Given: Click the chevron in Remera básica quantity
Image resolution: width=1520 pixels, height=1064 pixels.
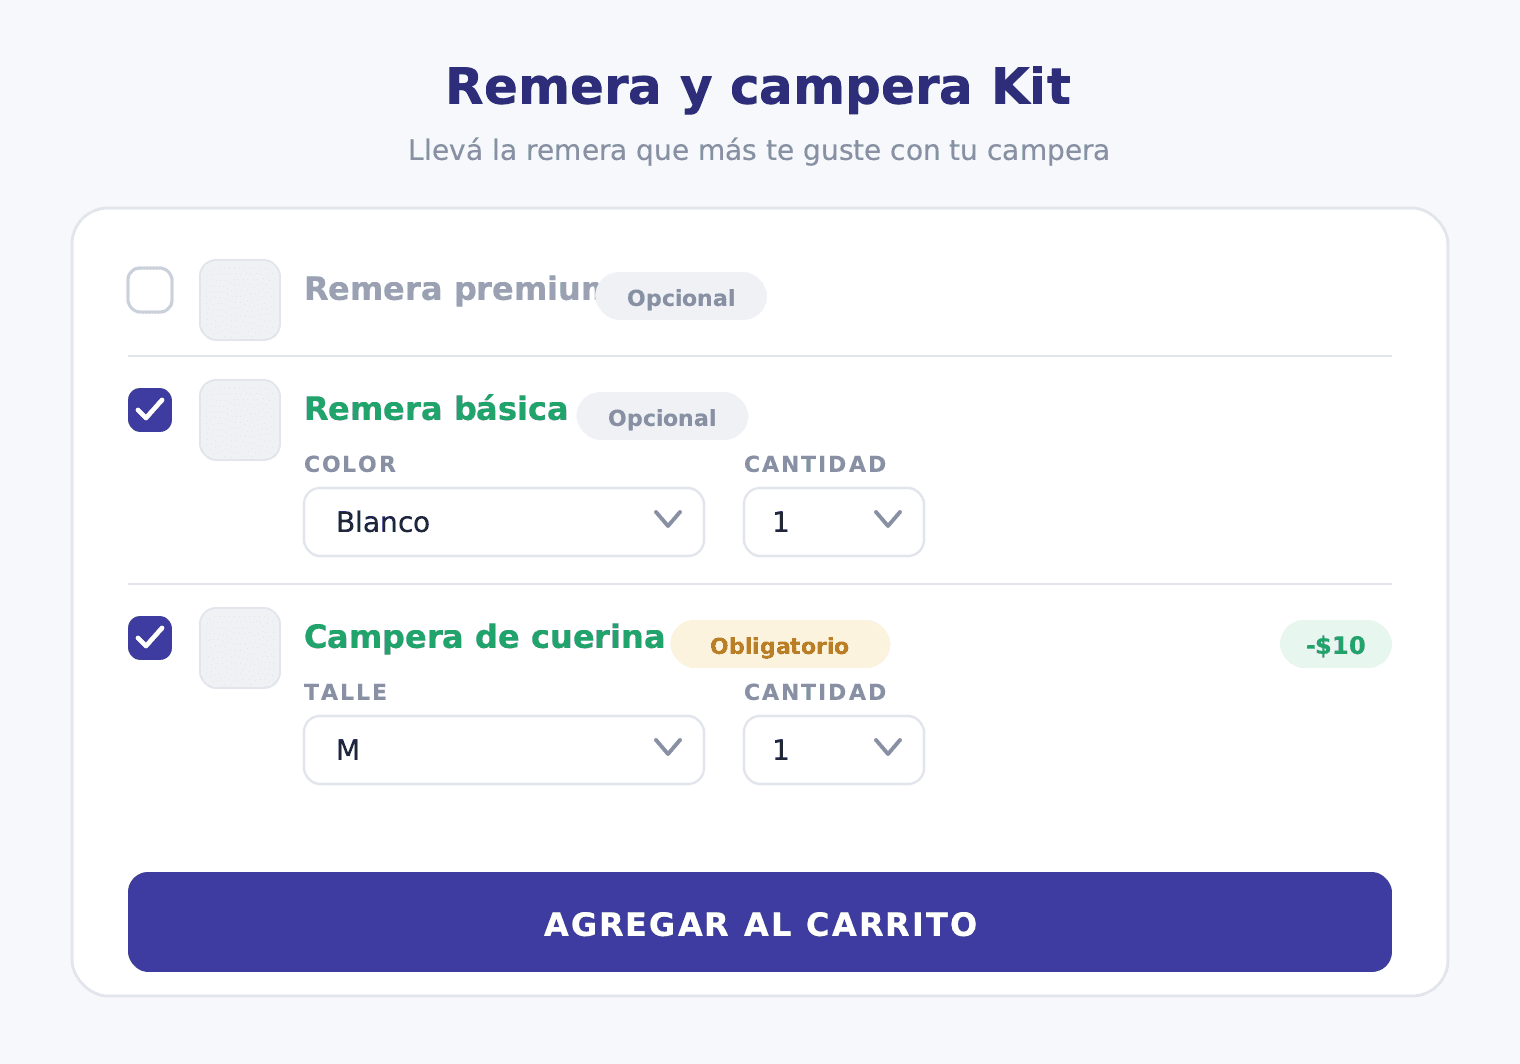Looking at the screenshot, I should point(888,519).
